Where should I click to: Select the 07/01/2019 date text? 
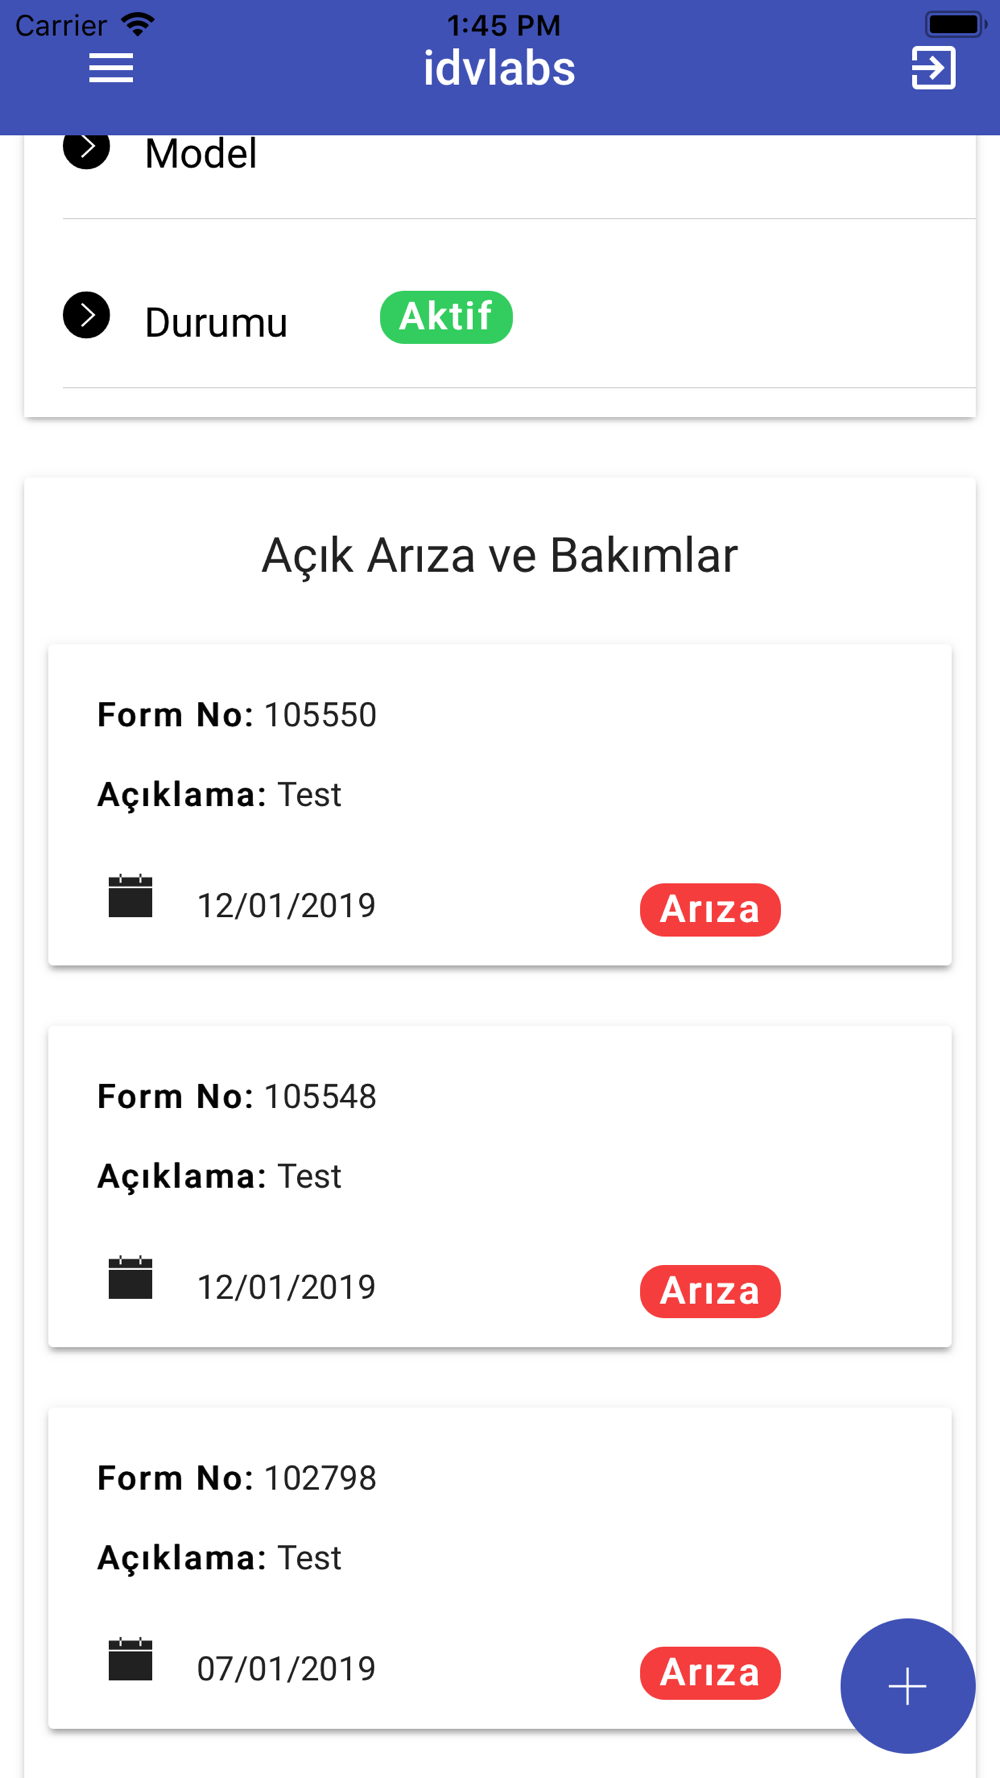pyautogui.click(x=286, y=1669)
